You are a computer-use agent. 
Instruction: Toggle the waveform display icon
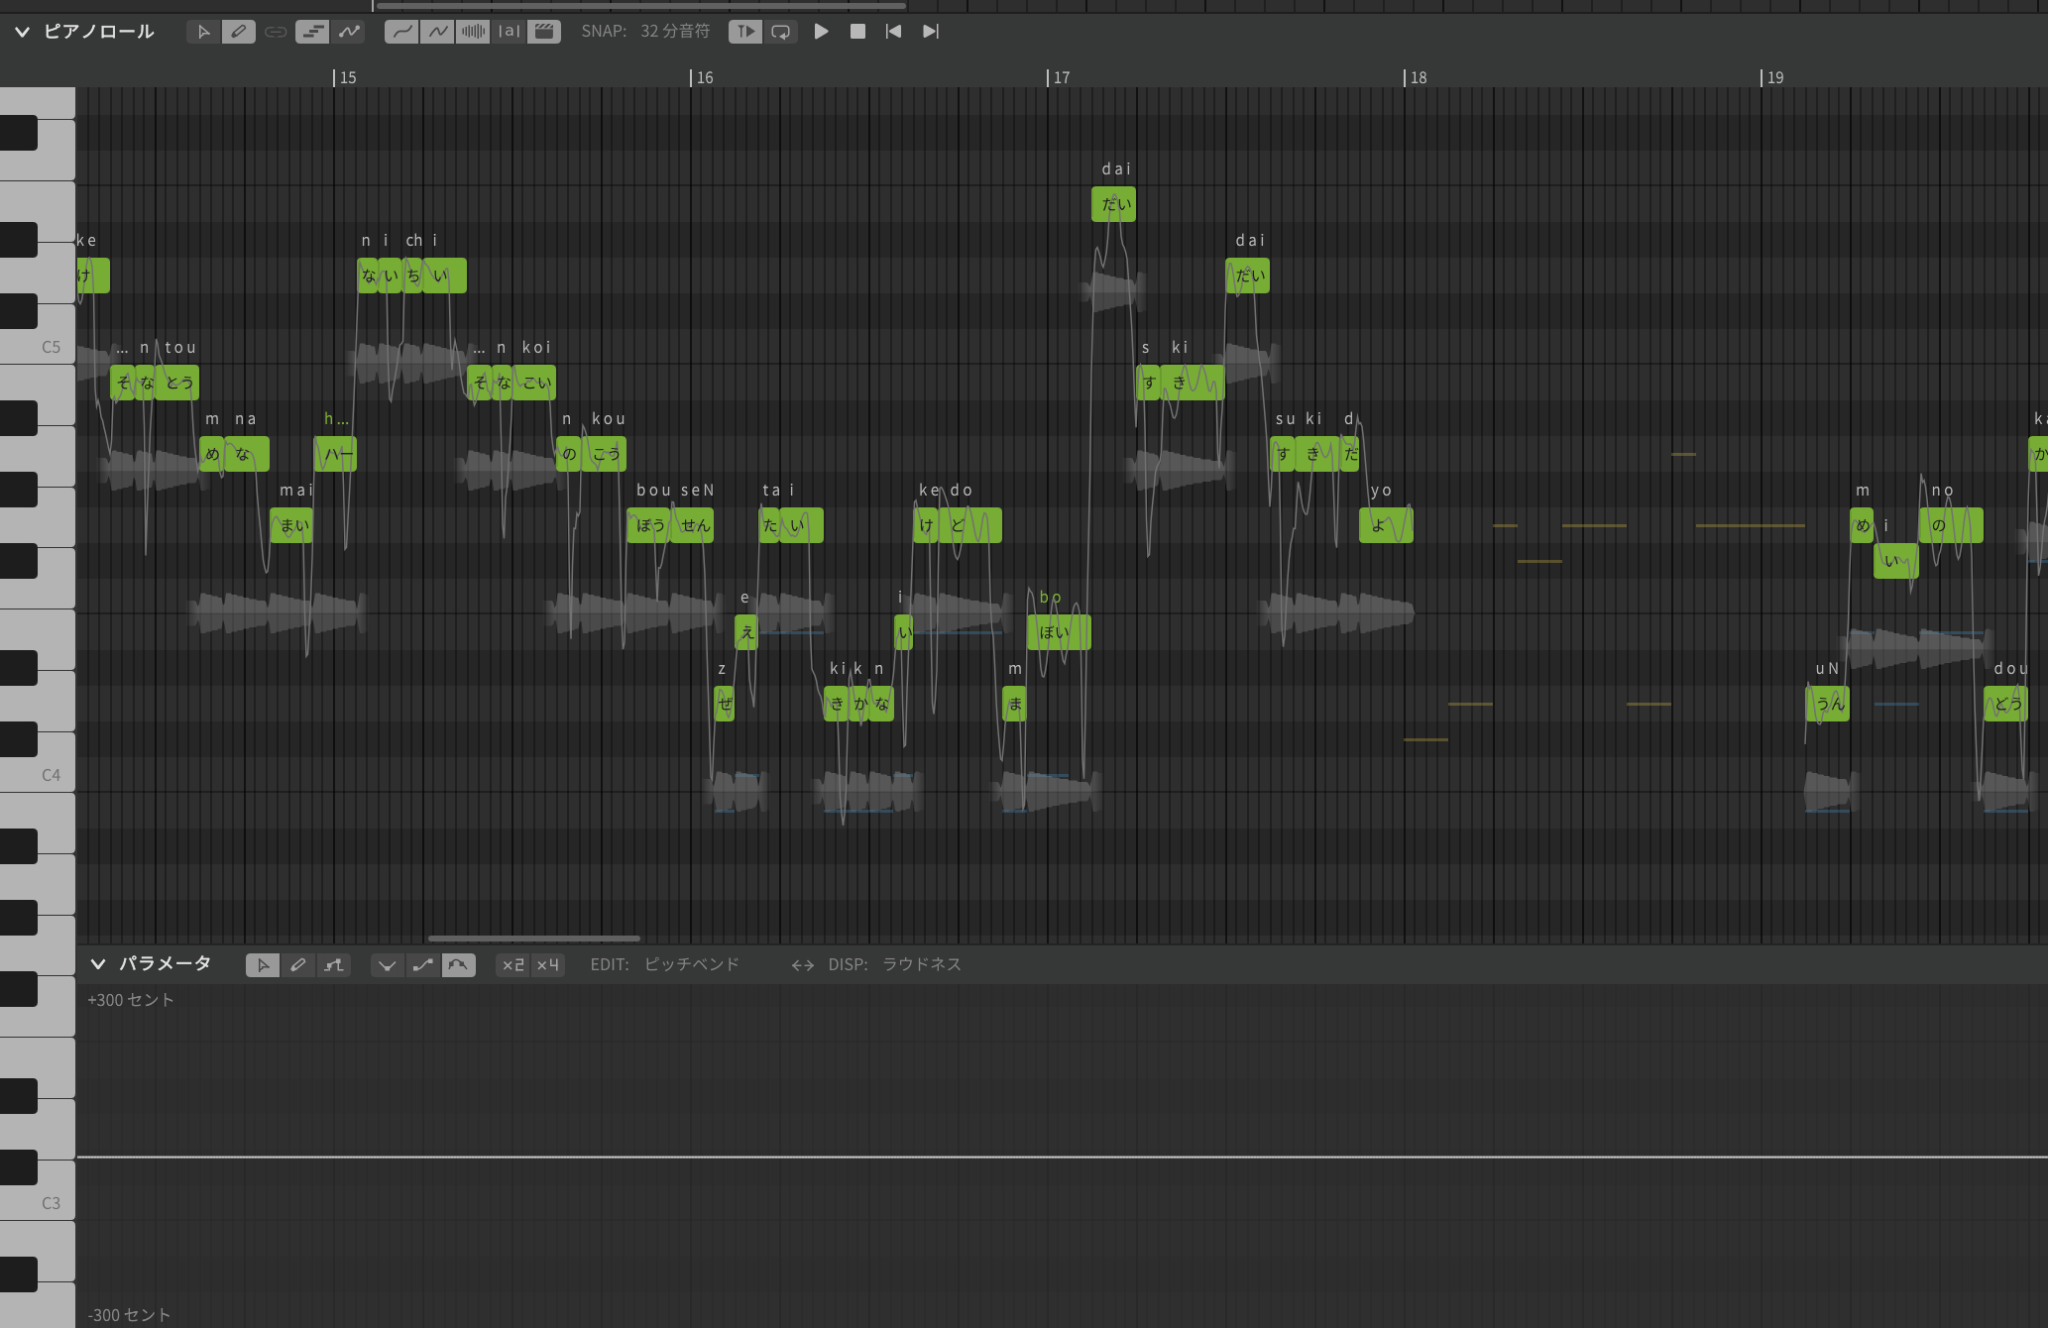click(x=473, y=32)
